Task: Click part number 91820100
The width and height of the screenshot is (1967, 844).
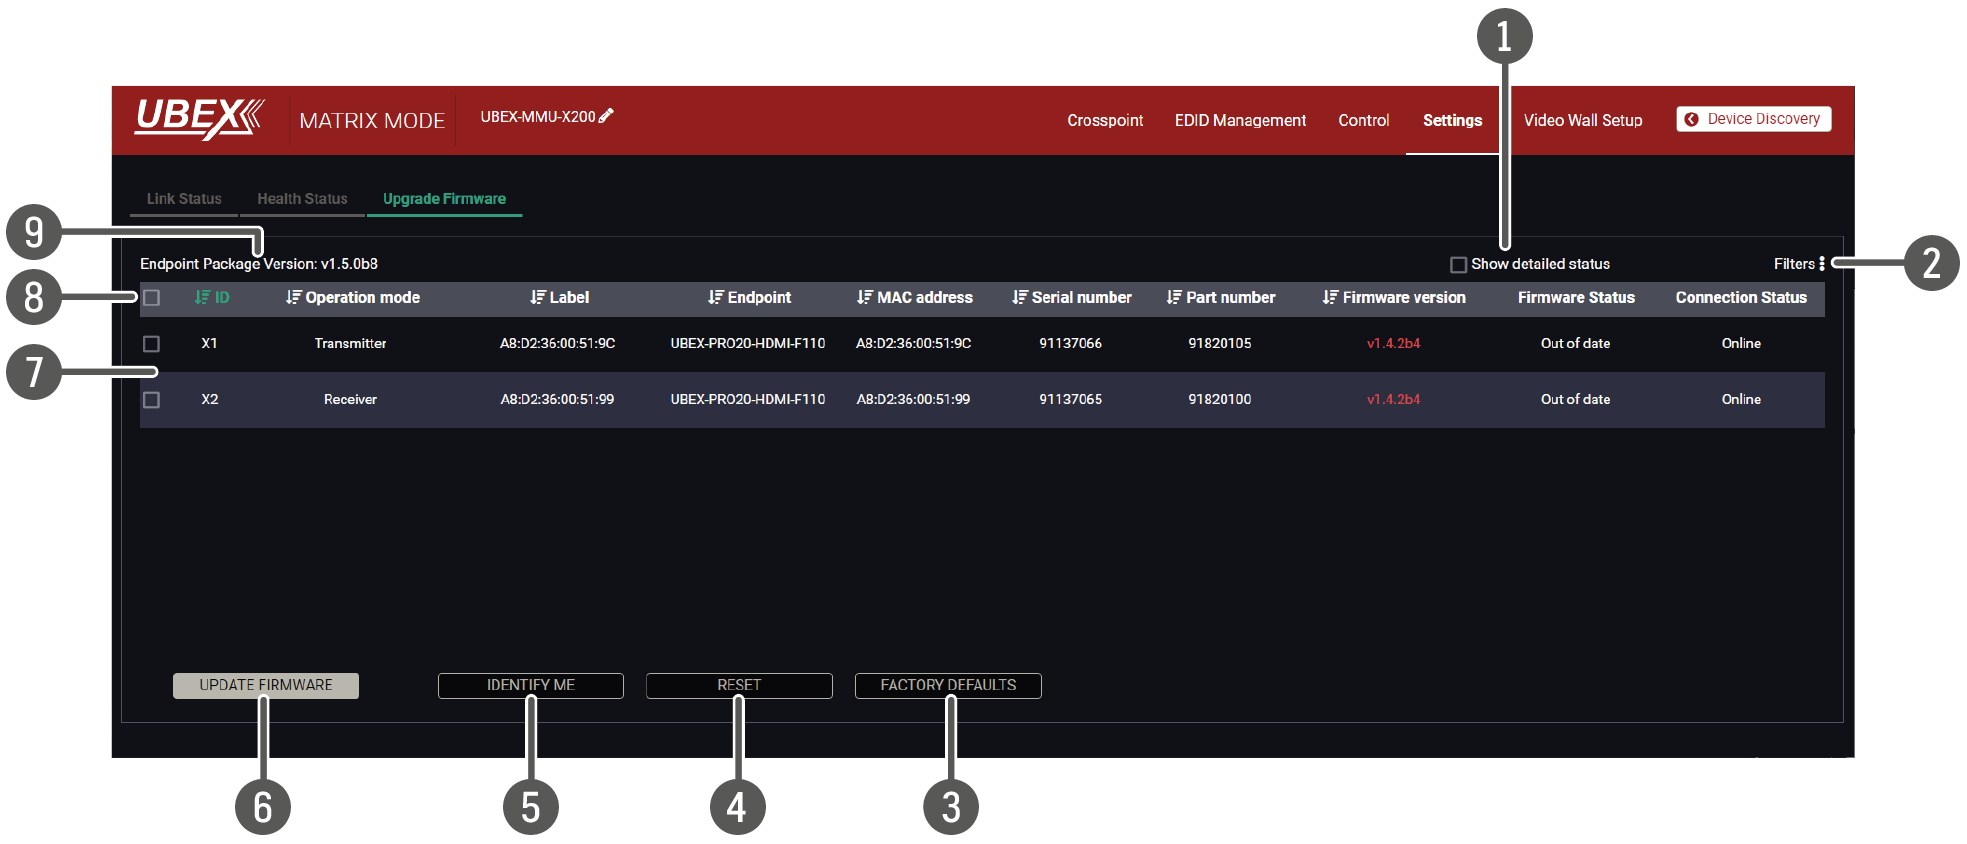Action: tap(1219, 400)
